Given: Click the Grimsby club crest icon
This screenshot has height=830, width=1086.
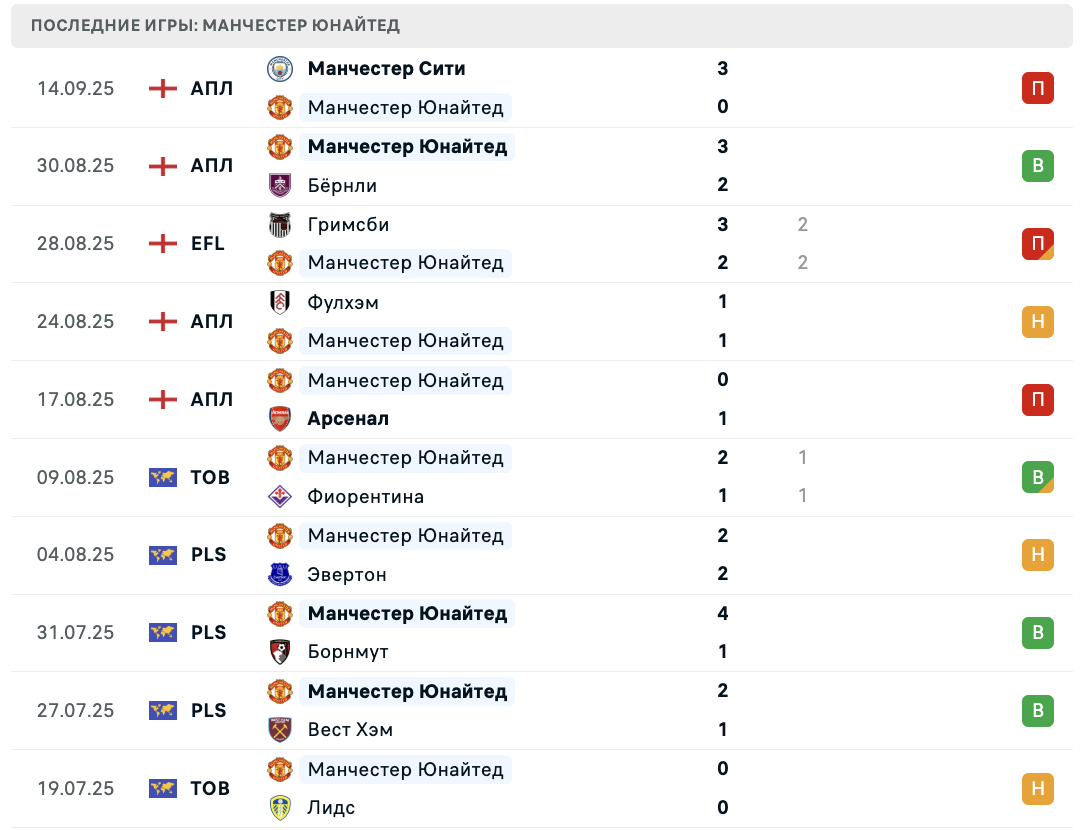Looking at the screenshot, I should [x=280, y=224].
